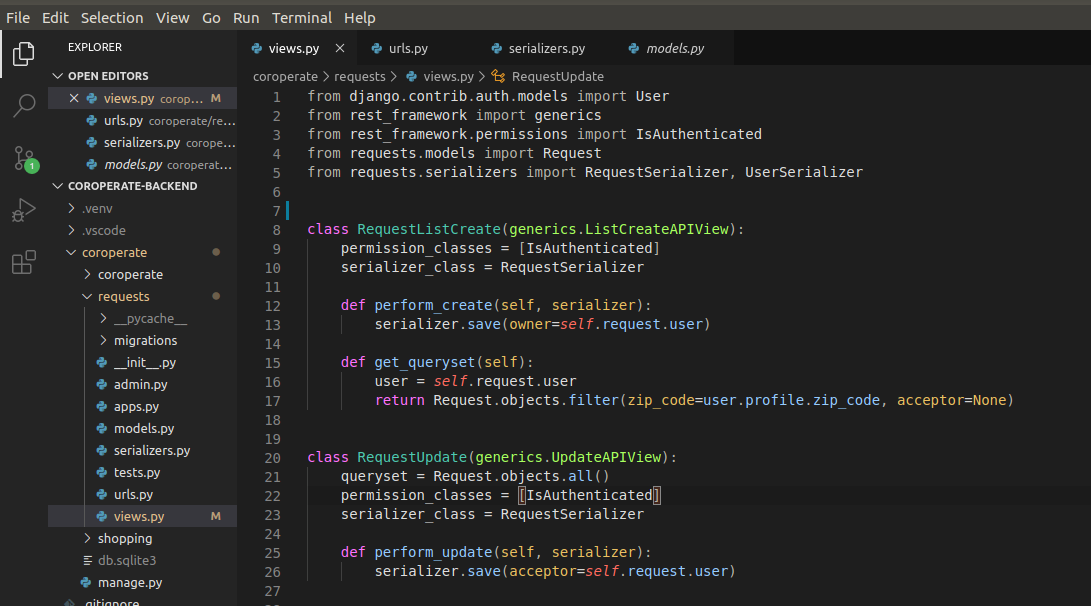Click Python icon on serializers.py tab
1091x606 pixels.
click(496, 48)
